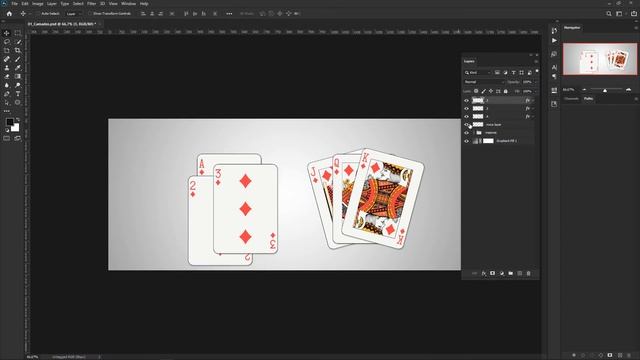
Task: Select the Move tool in toolbox
Action: pos(7,33)
